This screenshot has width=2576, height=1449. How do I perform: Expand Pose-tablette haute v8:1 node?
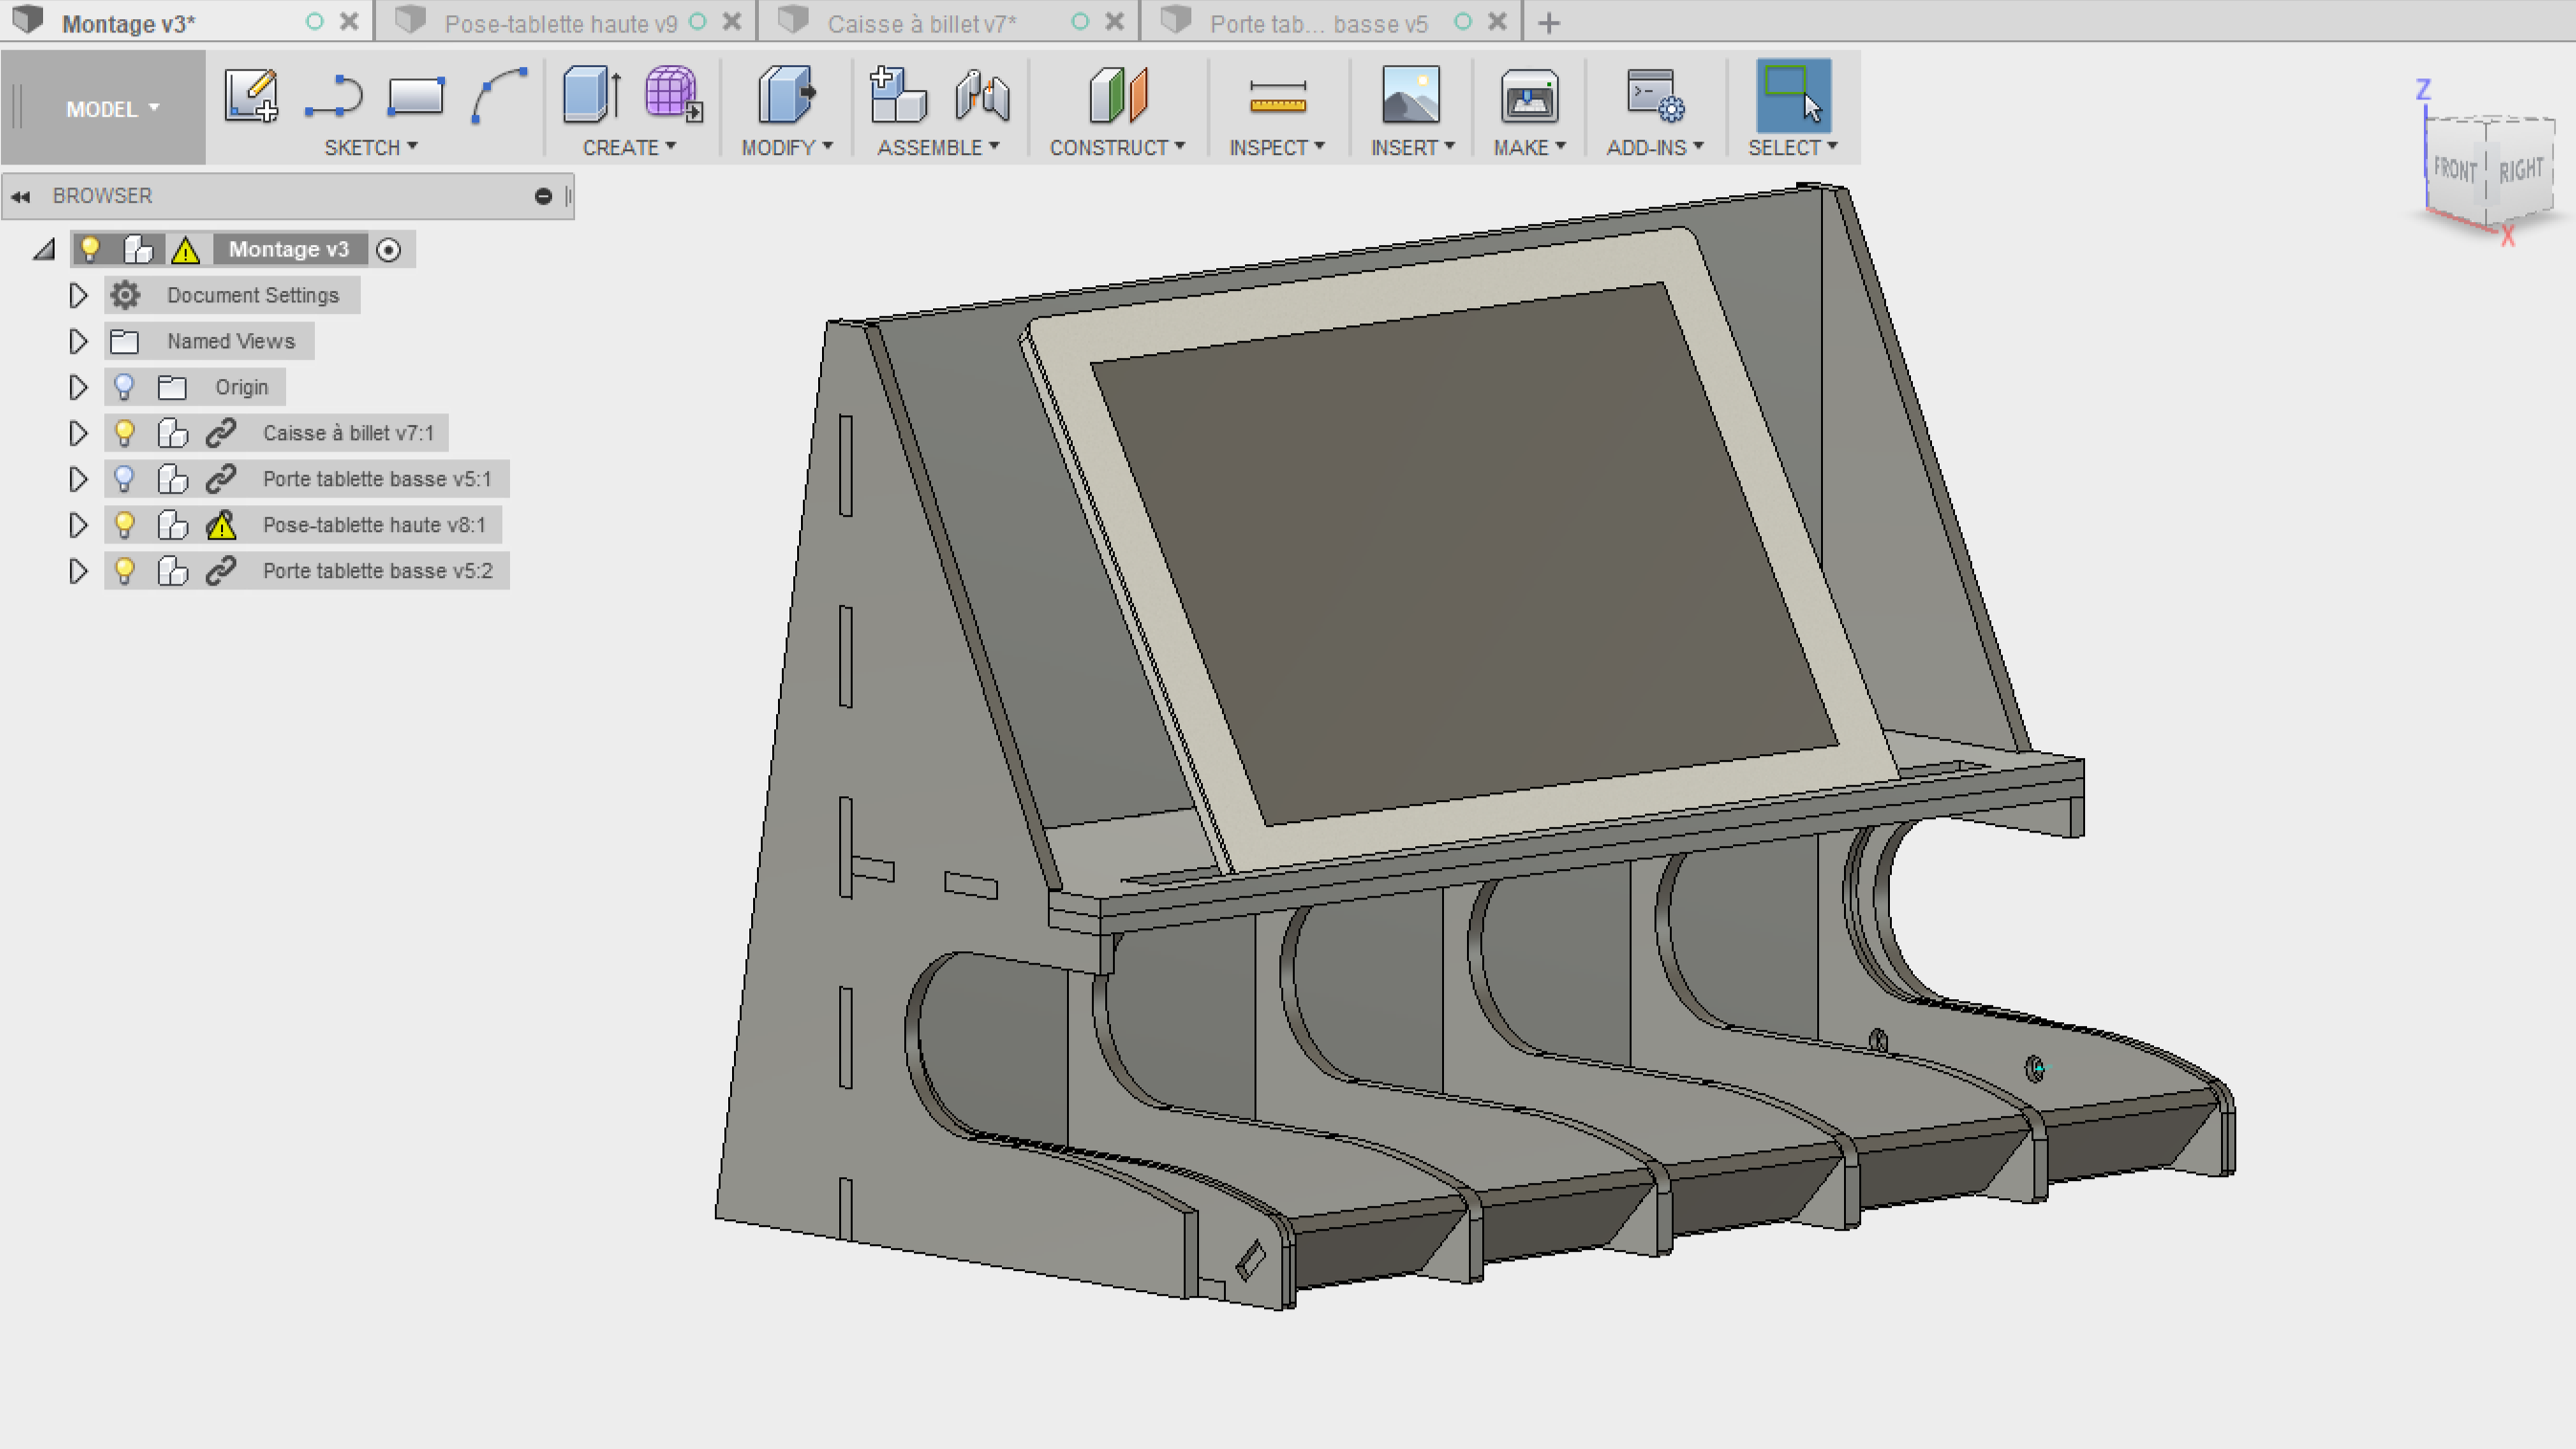point(78,525)
